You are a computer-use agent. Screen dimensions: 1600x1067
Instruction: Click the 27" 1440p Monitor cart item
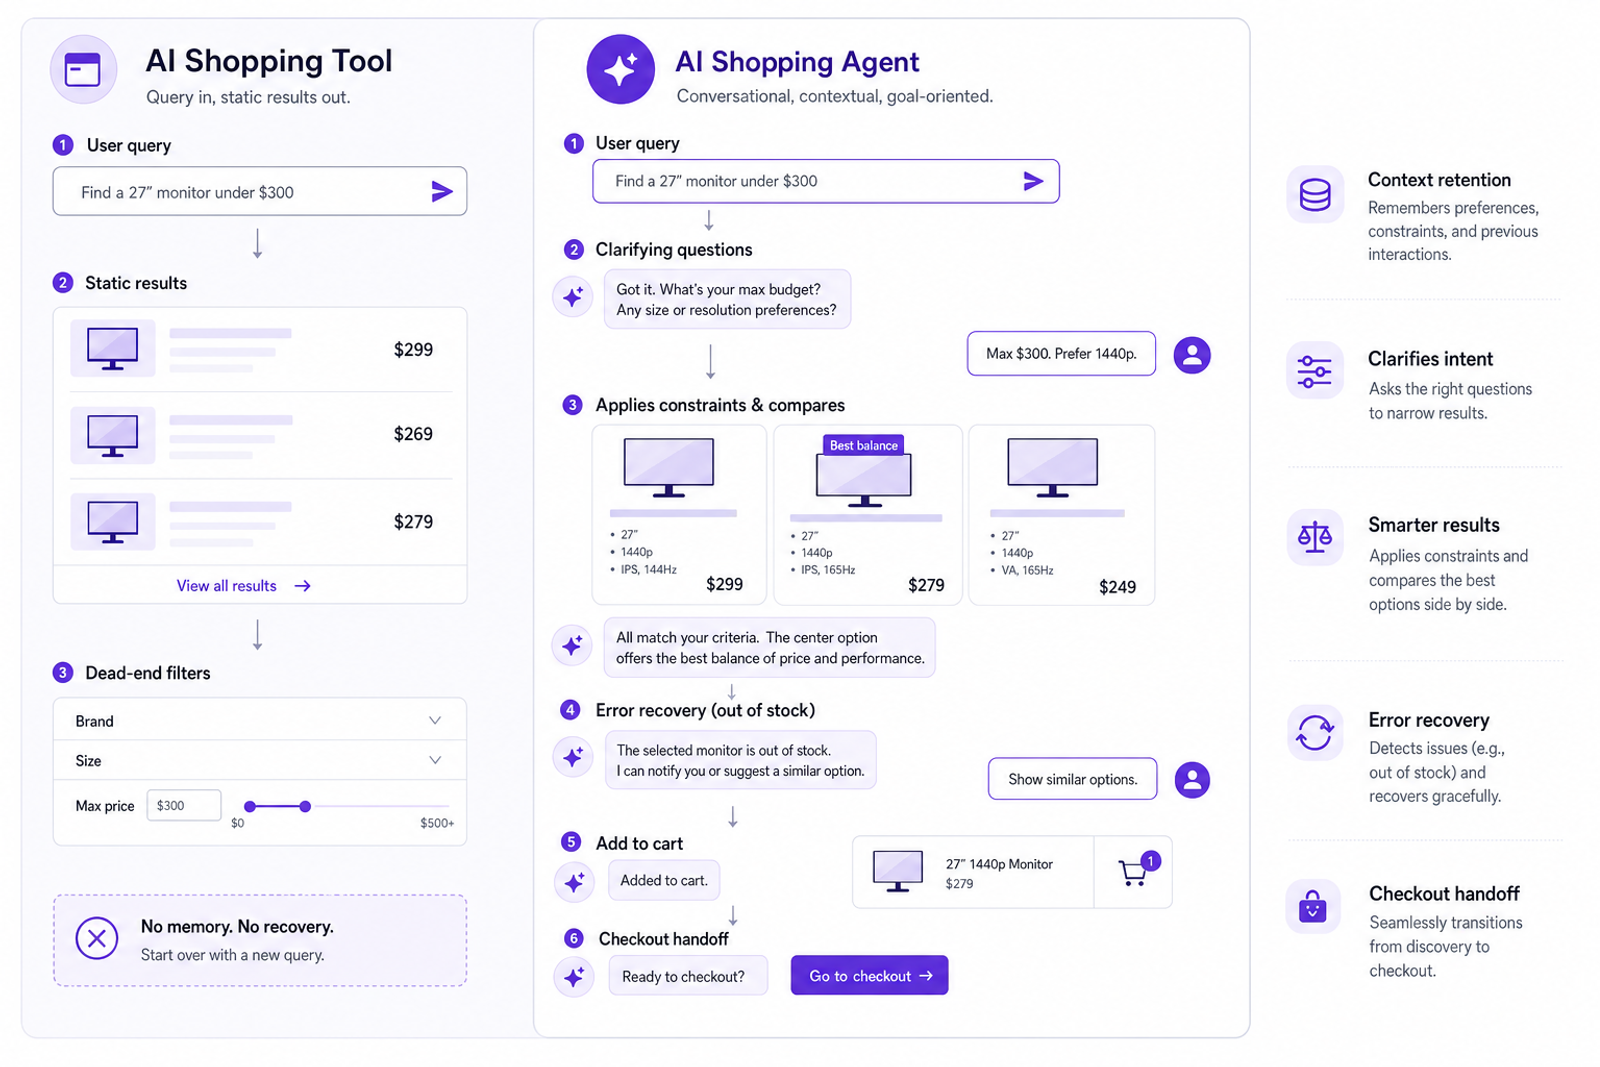pos(973,872)
